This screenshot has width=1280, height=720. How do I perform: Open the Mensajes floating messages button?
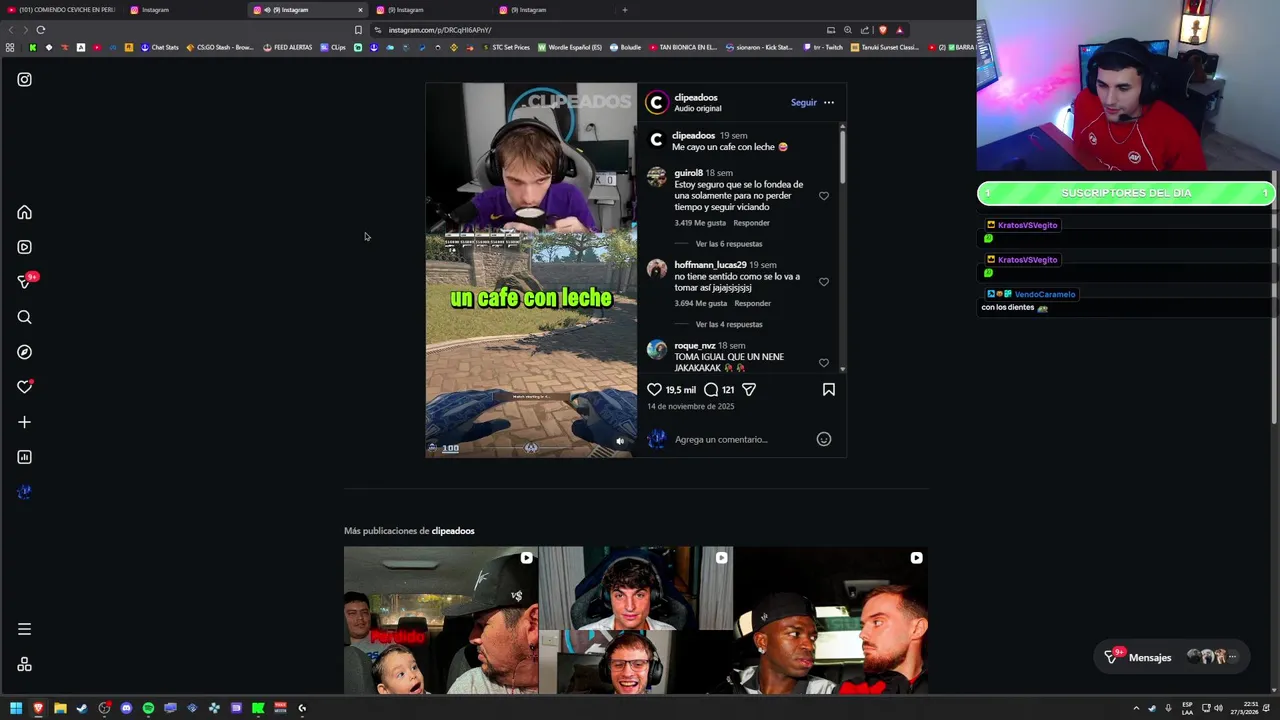[x=1171, y=657]
